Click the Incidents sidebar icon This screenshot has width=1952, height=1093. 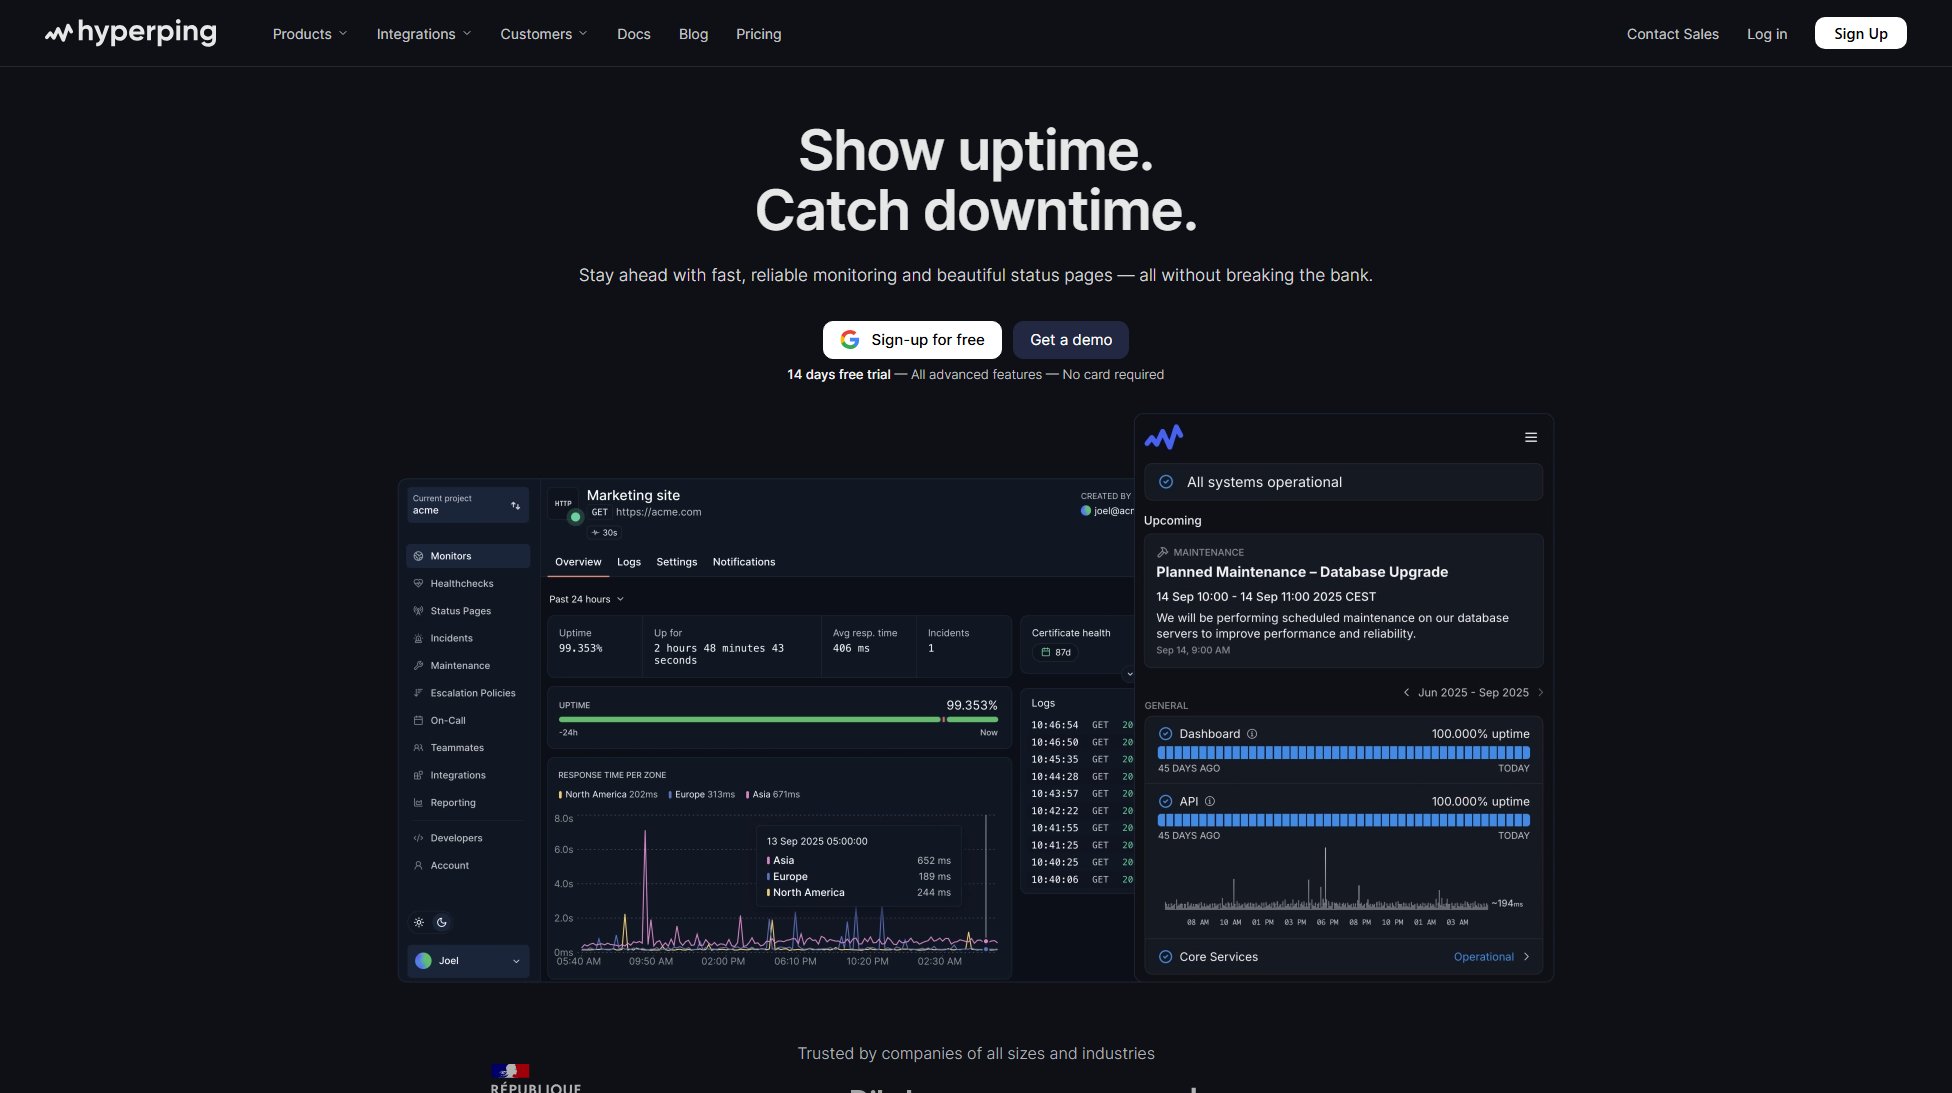[418, 638]
